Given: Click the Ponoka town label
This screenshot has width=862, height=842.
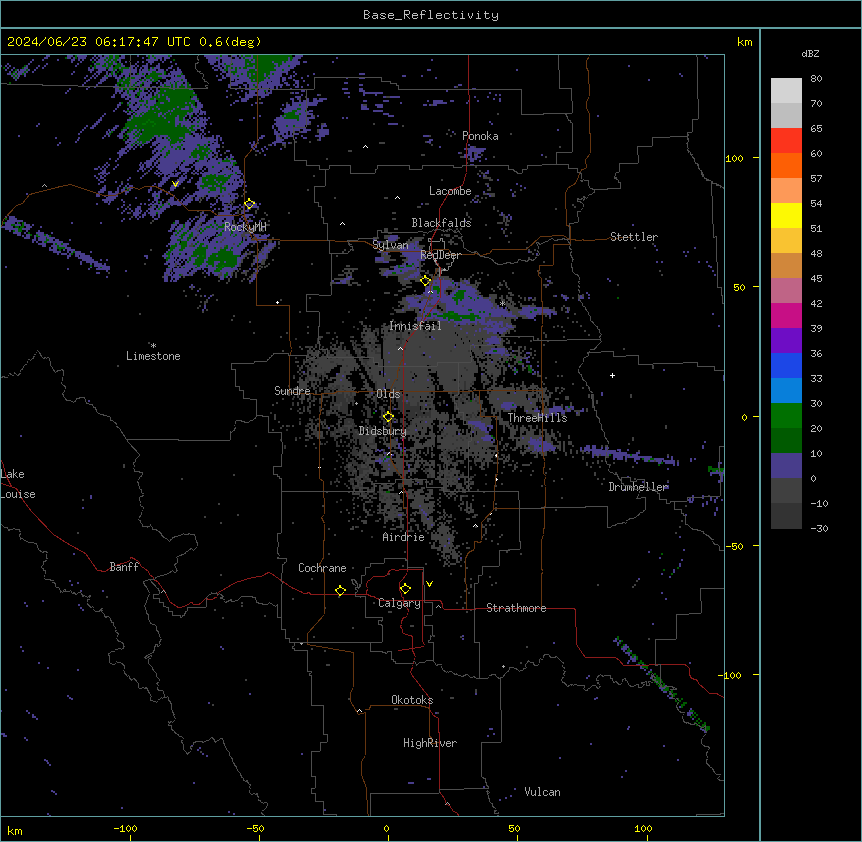Looking at the screenshot, I should coord(480,136).
